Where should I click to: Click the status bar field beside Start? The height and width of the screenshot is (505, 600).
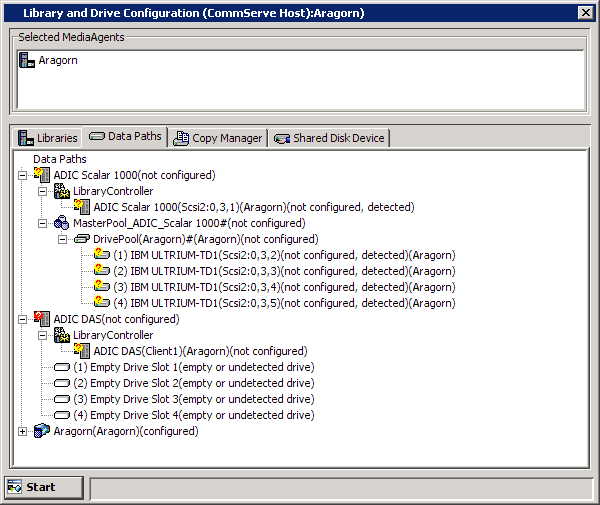pos(341,488)
